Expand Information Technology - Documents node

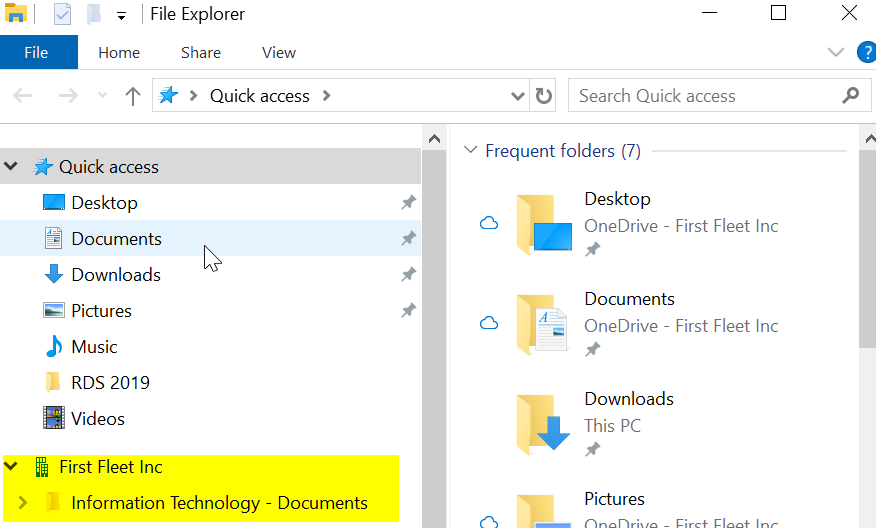[x=23, y=502]
